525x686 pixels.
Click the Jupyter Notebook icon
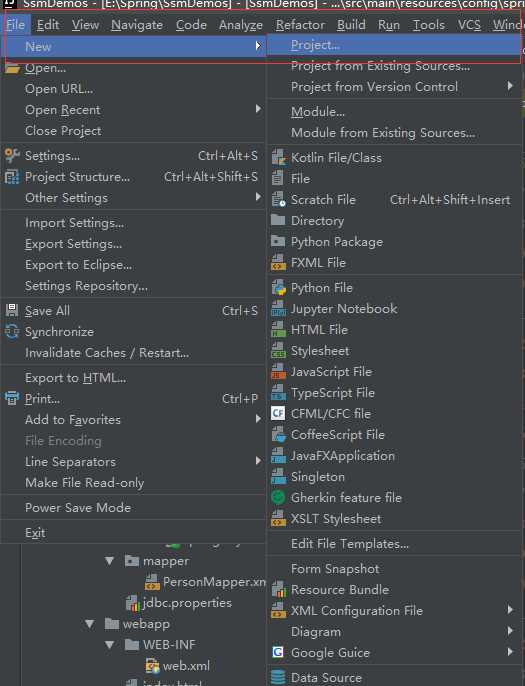[x=278, y=308]
